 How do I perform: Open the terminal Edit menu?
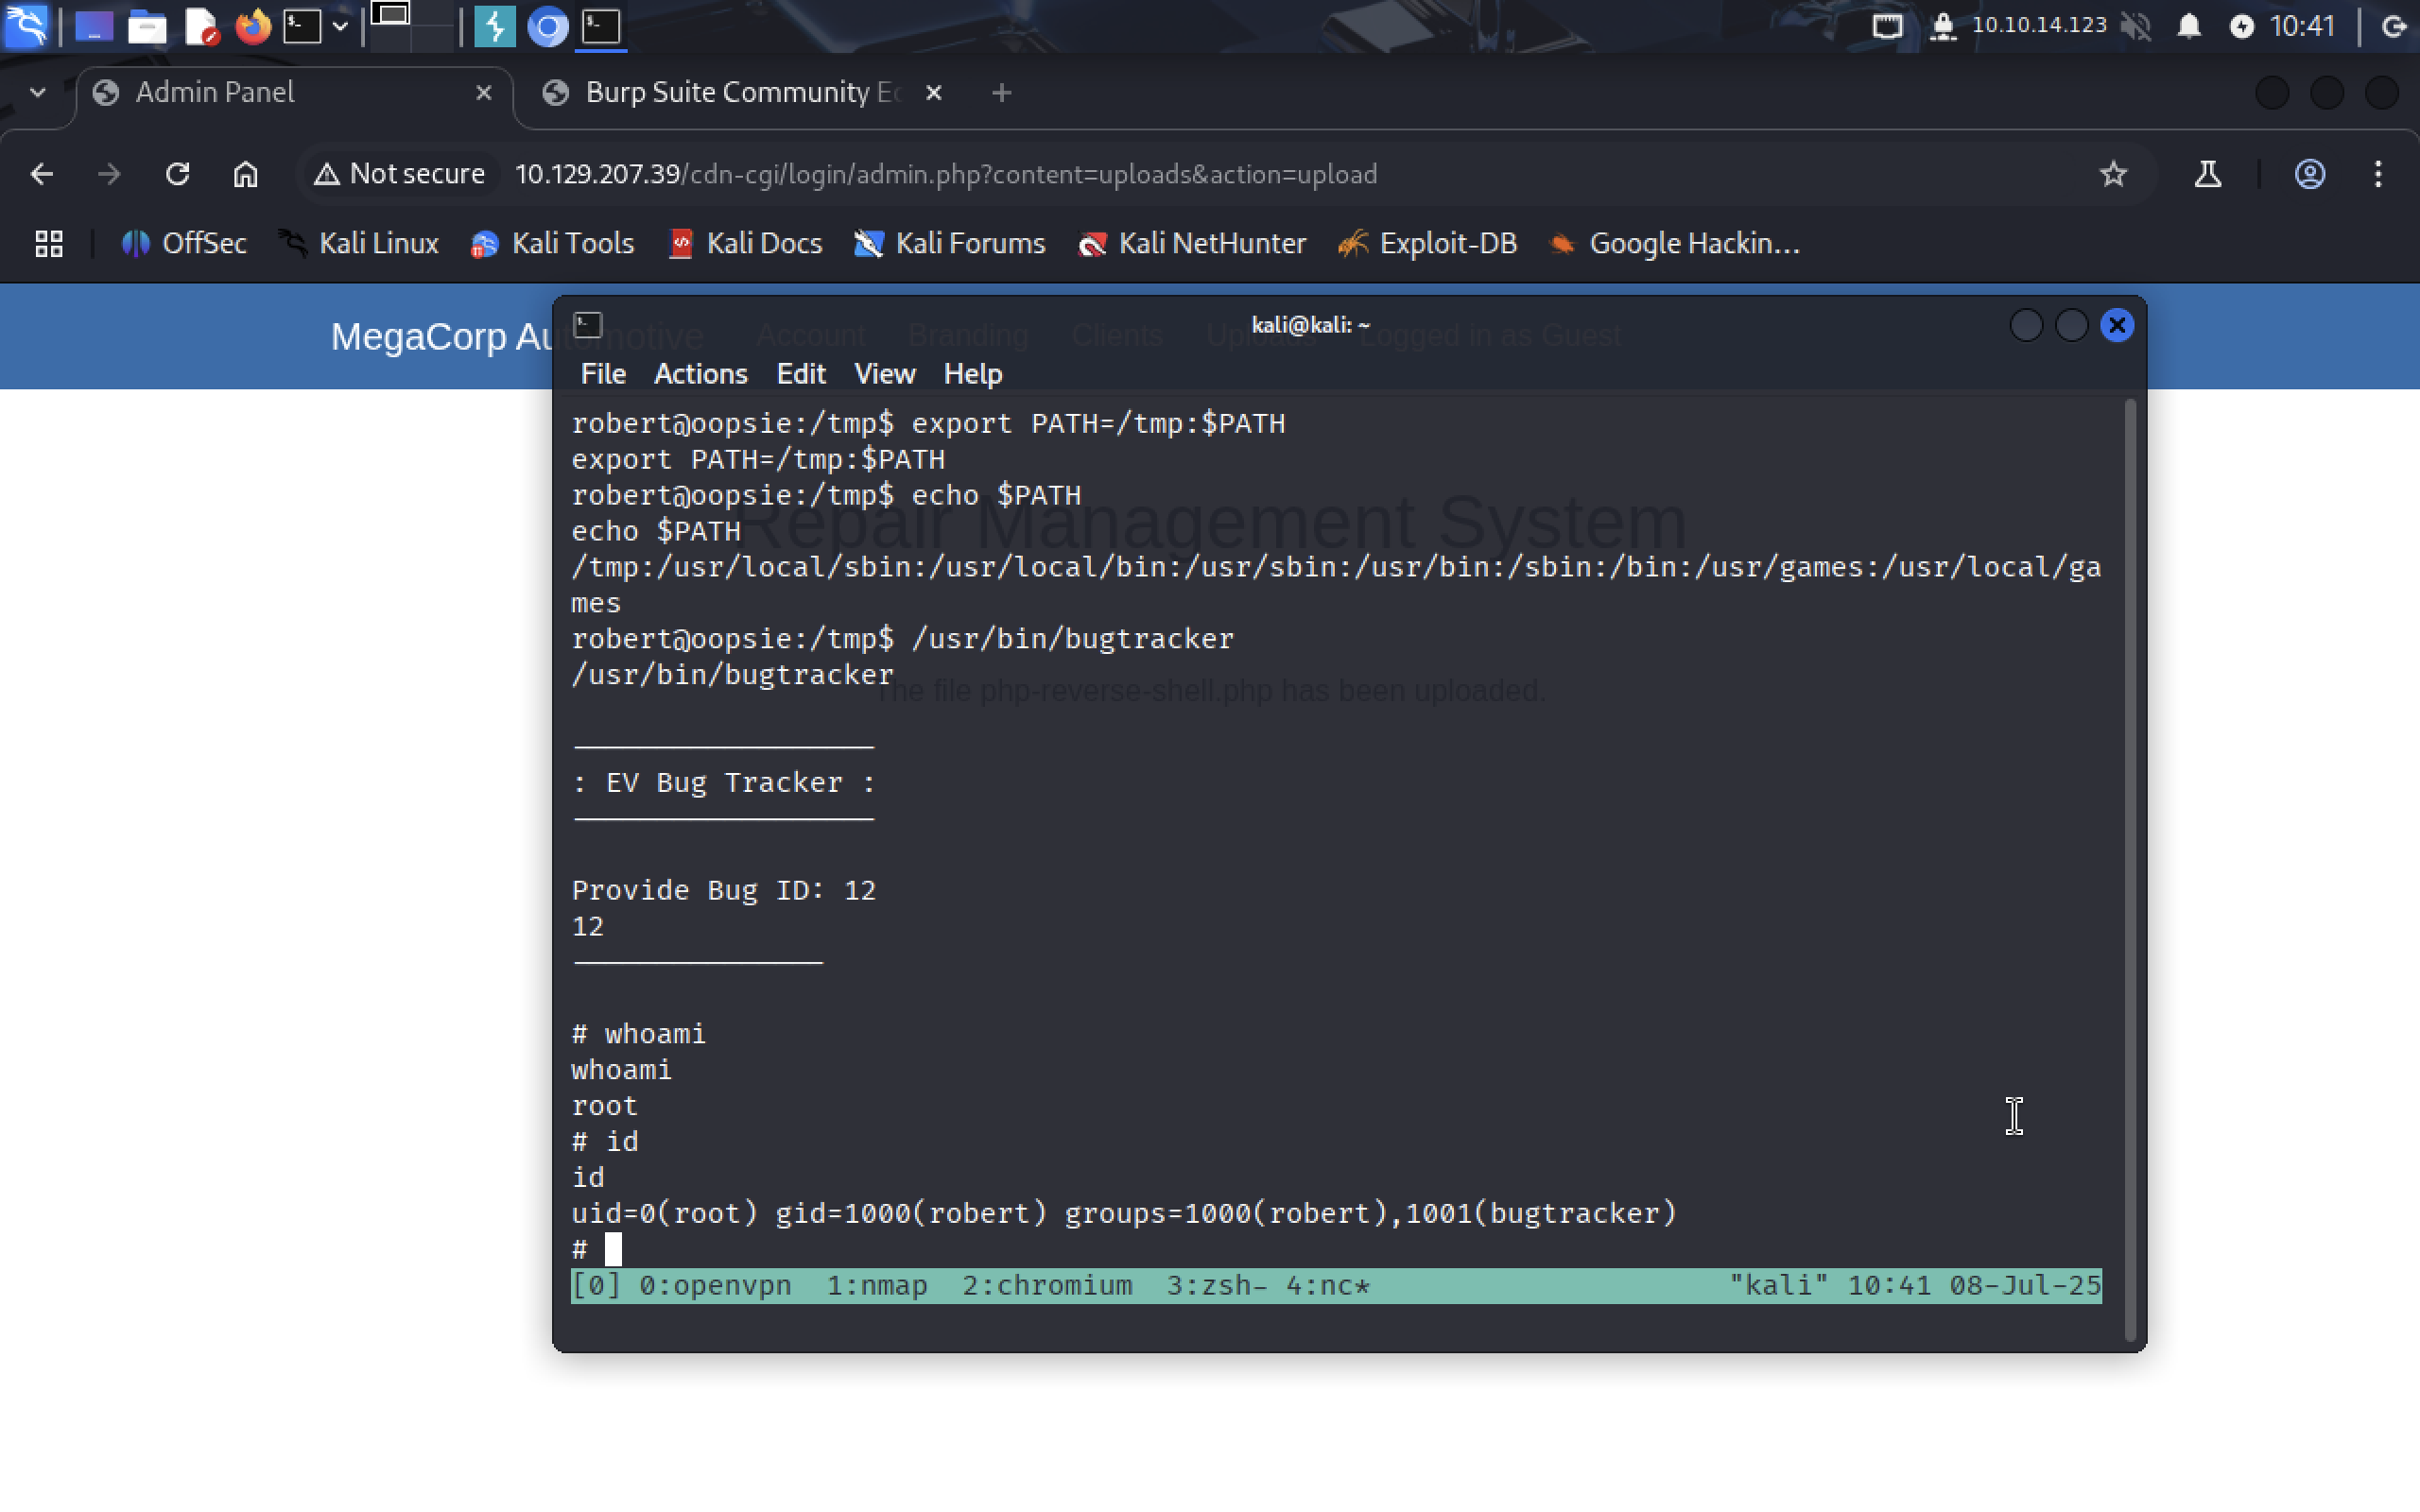[801, 374]
